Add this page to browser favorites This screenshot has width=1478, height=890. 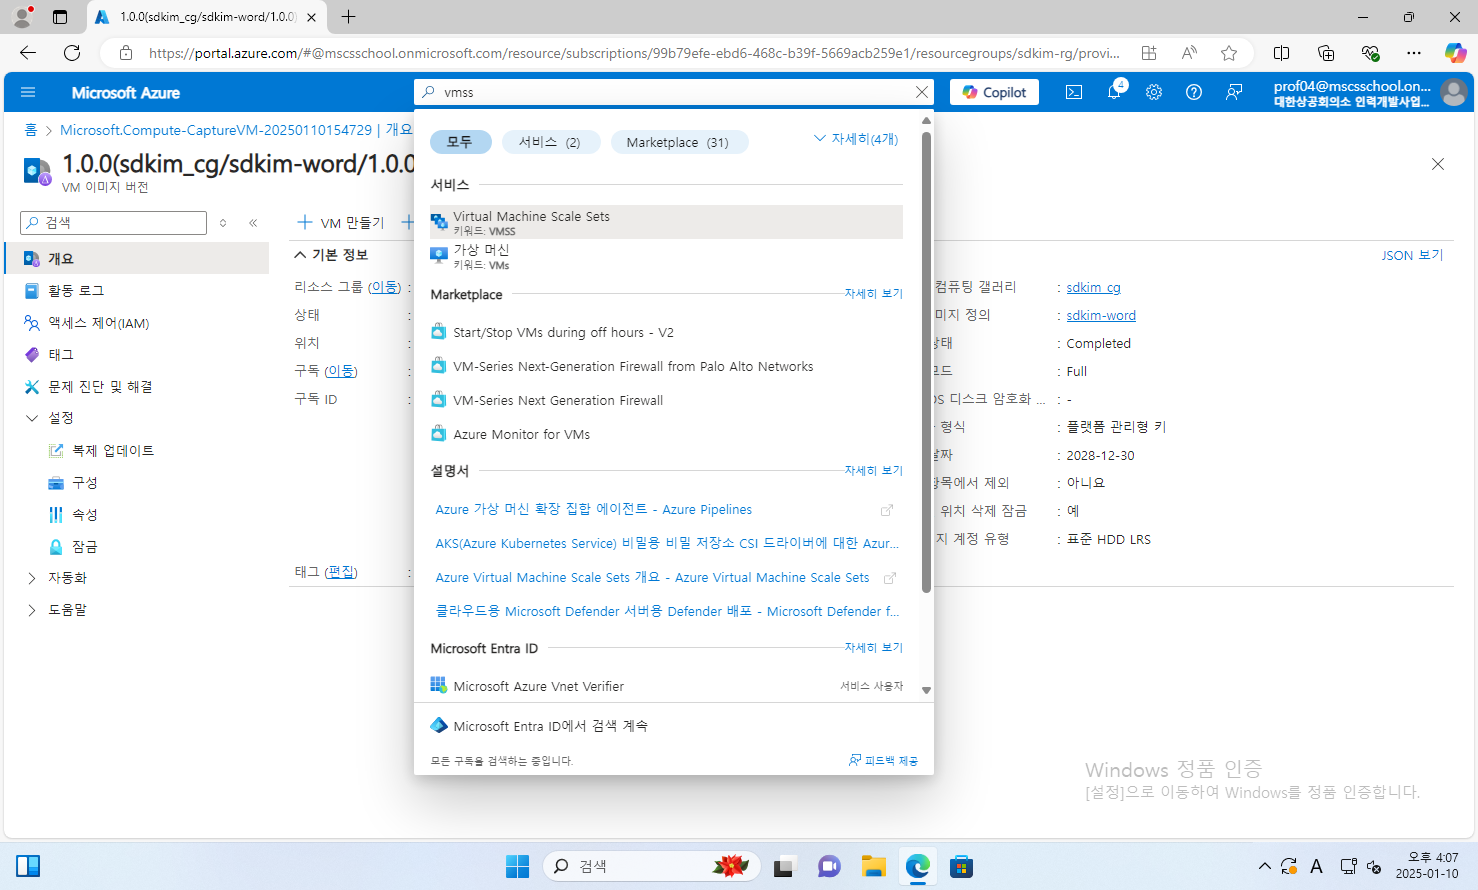[1229, 53]
